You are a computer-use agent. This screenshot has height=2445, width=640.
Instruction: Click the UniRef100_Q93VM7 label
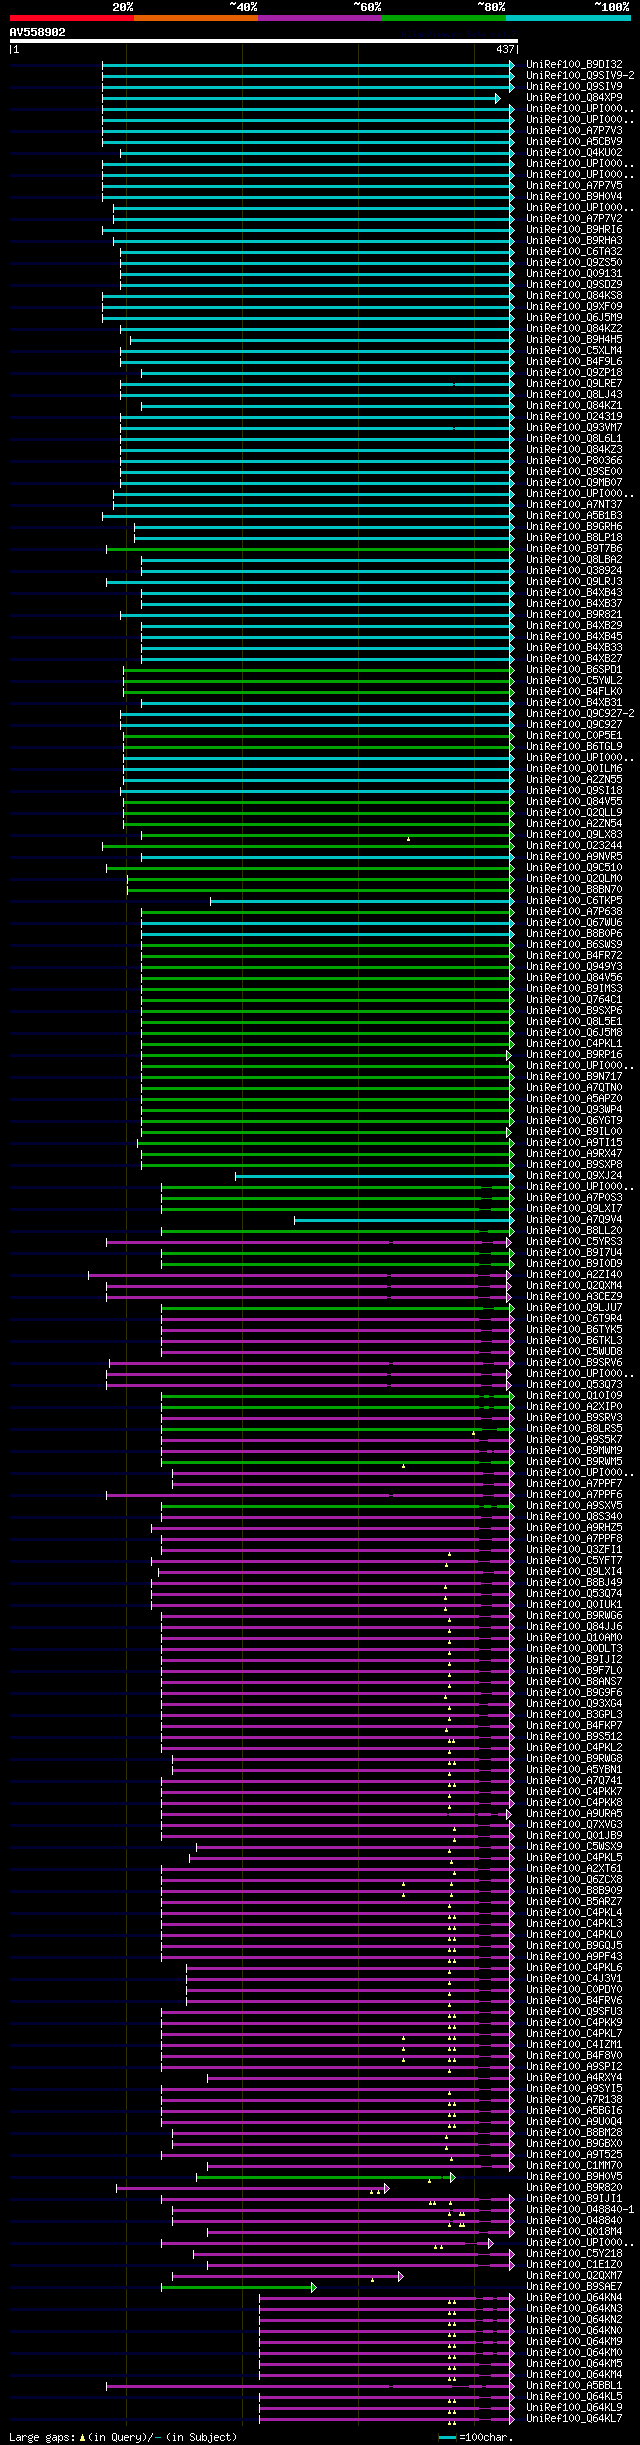coord(574,428)
